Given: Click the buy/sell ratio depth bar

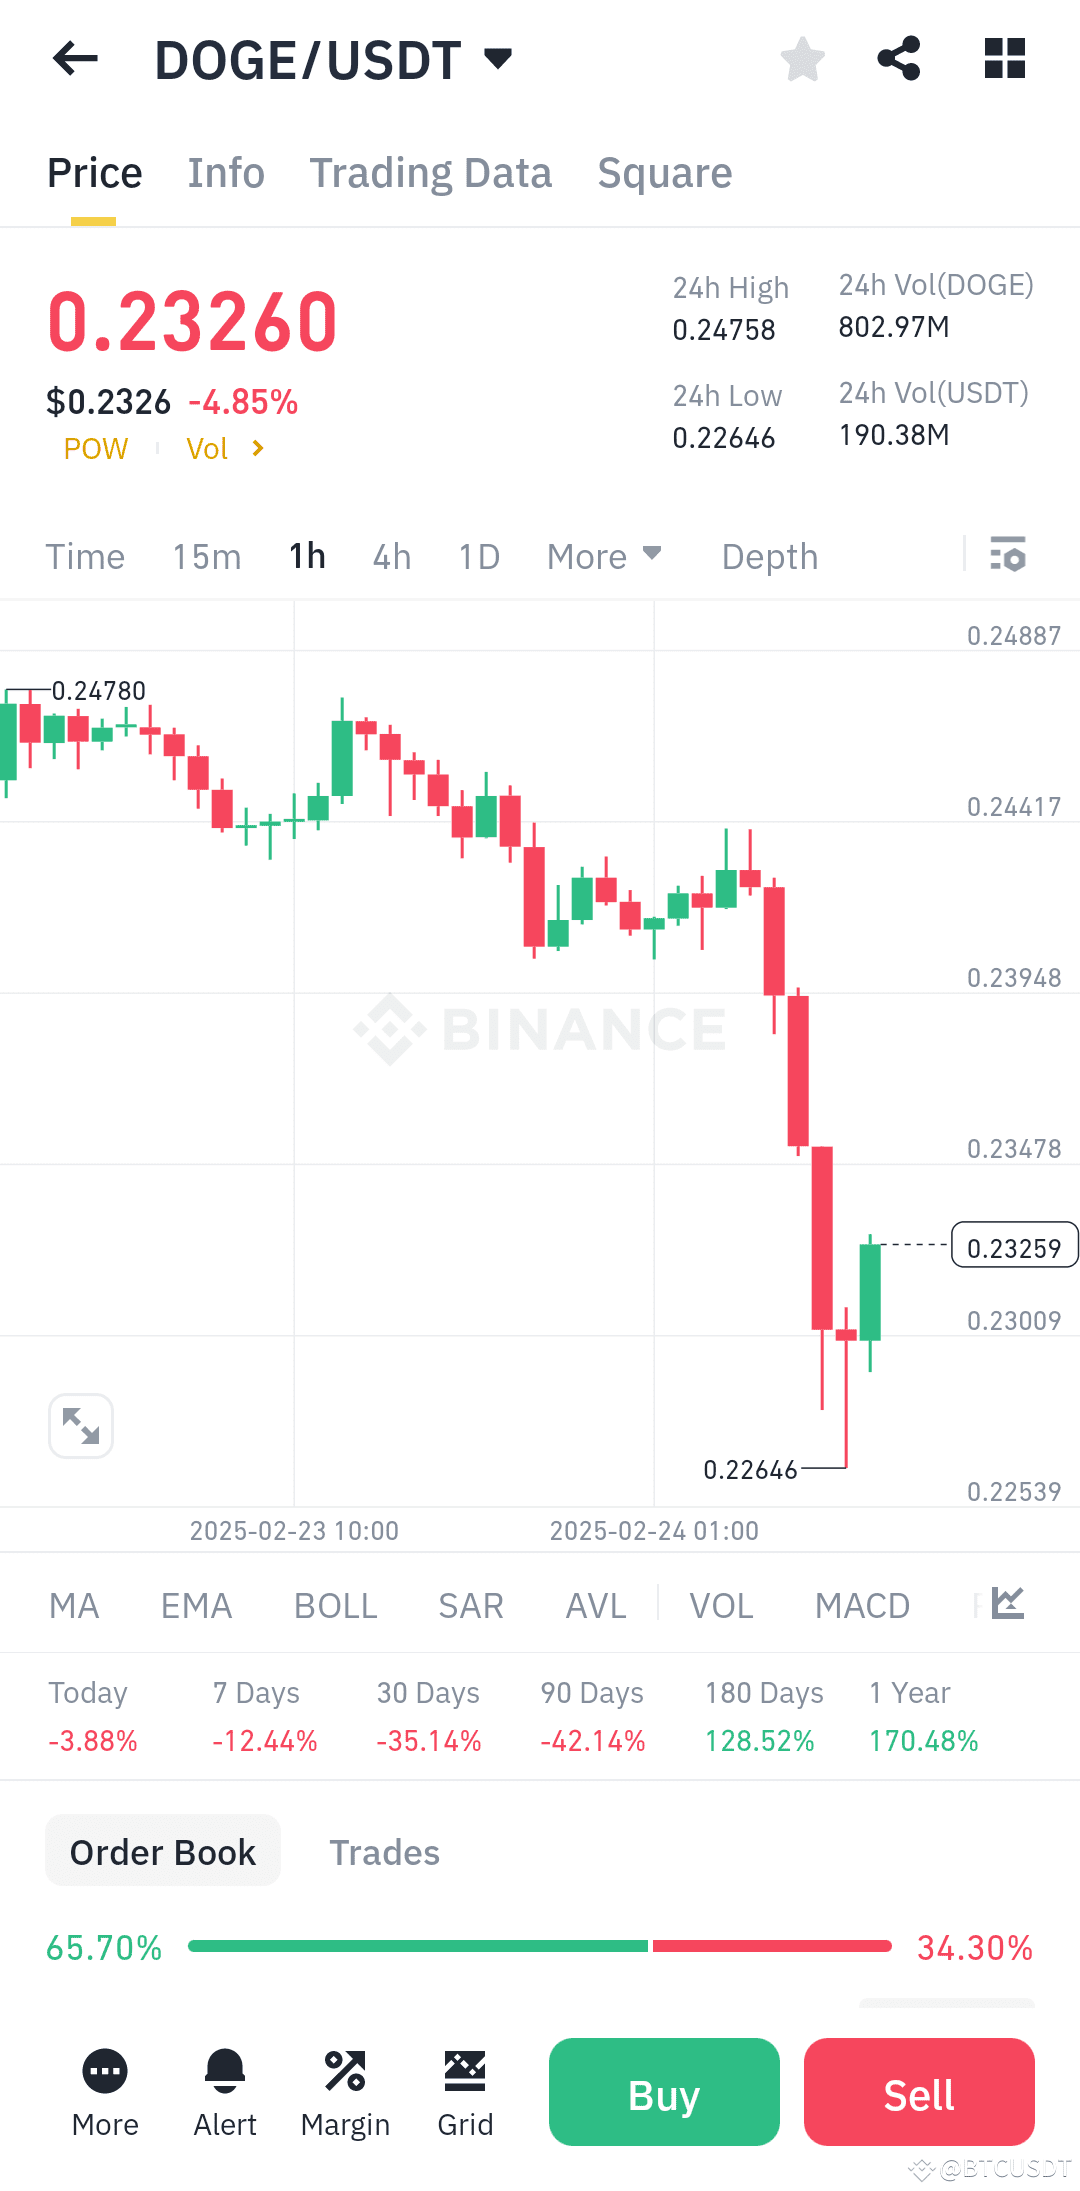Looking at the screenshot, I should (540, 1943).
